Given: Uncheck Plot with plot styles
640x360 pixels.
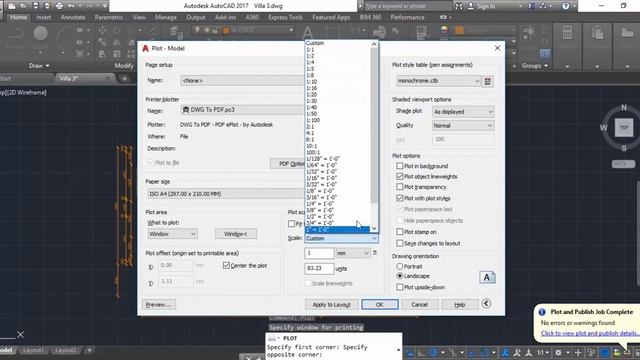Looking at the screenshot, I should [x=400, y=198].
